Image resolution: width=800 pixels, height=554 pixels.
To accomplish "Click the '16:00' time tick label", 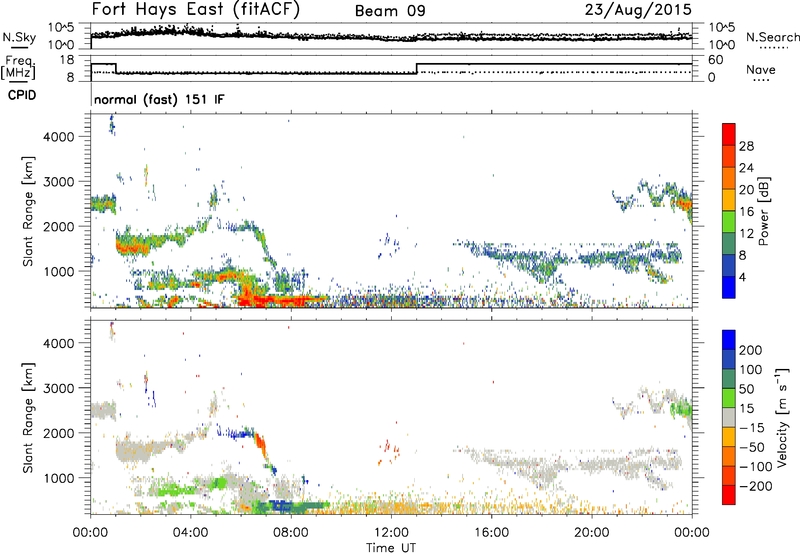I will (491, 533).
